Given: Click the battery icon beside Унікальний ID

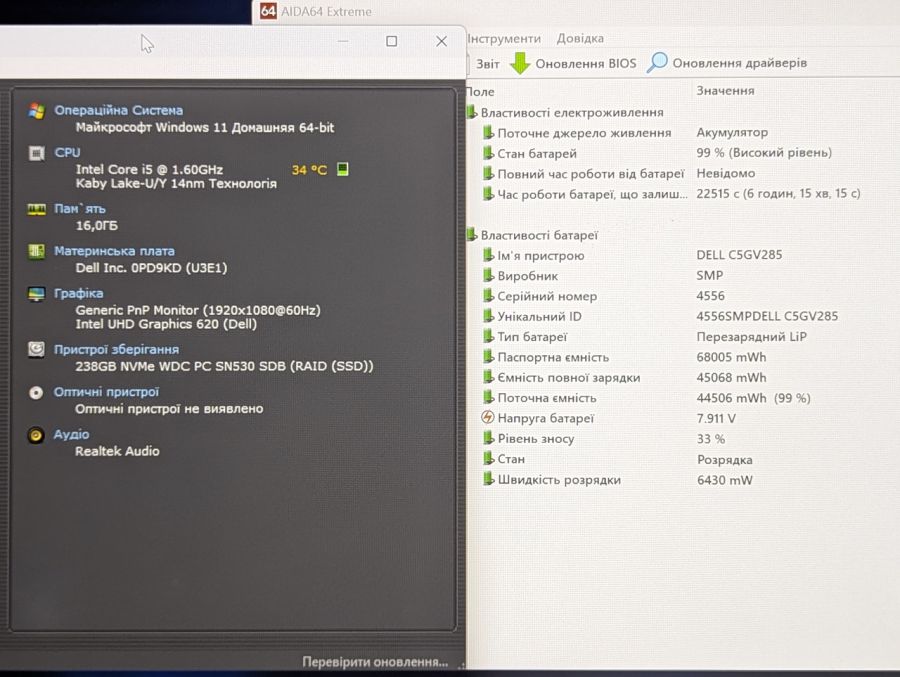Looking at the screenshot, I should pyautogui.click(x=488, y=316).
